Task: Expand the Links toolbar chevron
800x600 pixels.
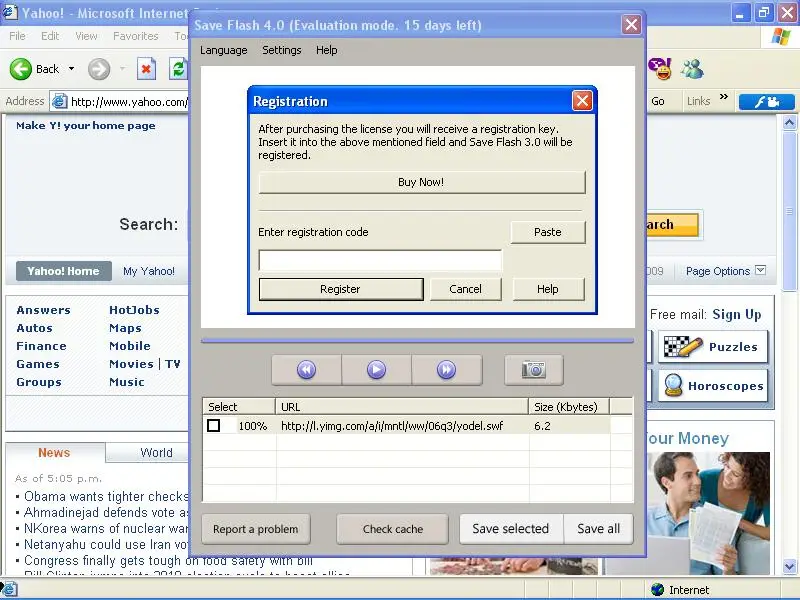Action: point(723,96)
